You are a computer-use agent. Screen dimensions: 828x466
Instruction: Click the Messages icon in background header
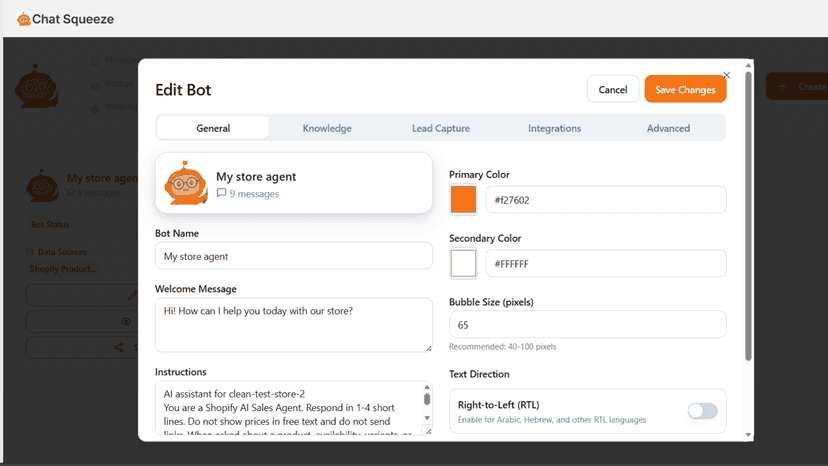pyautogui.click(x=95, y=62)
